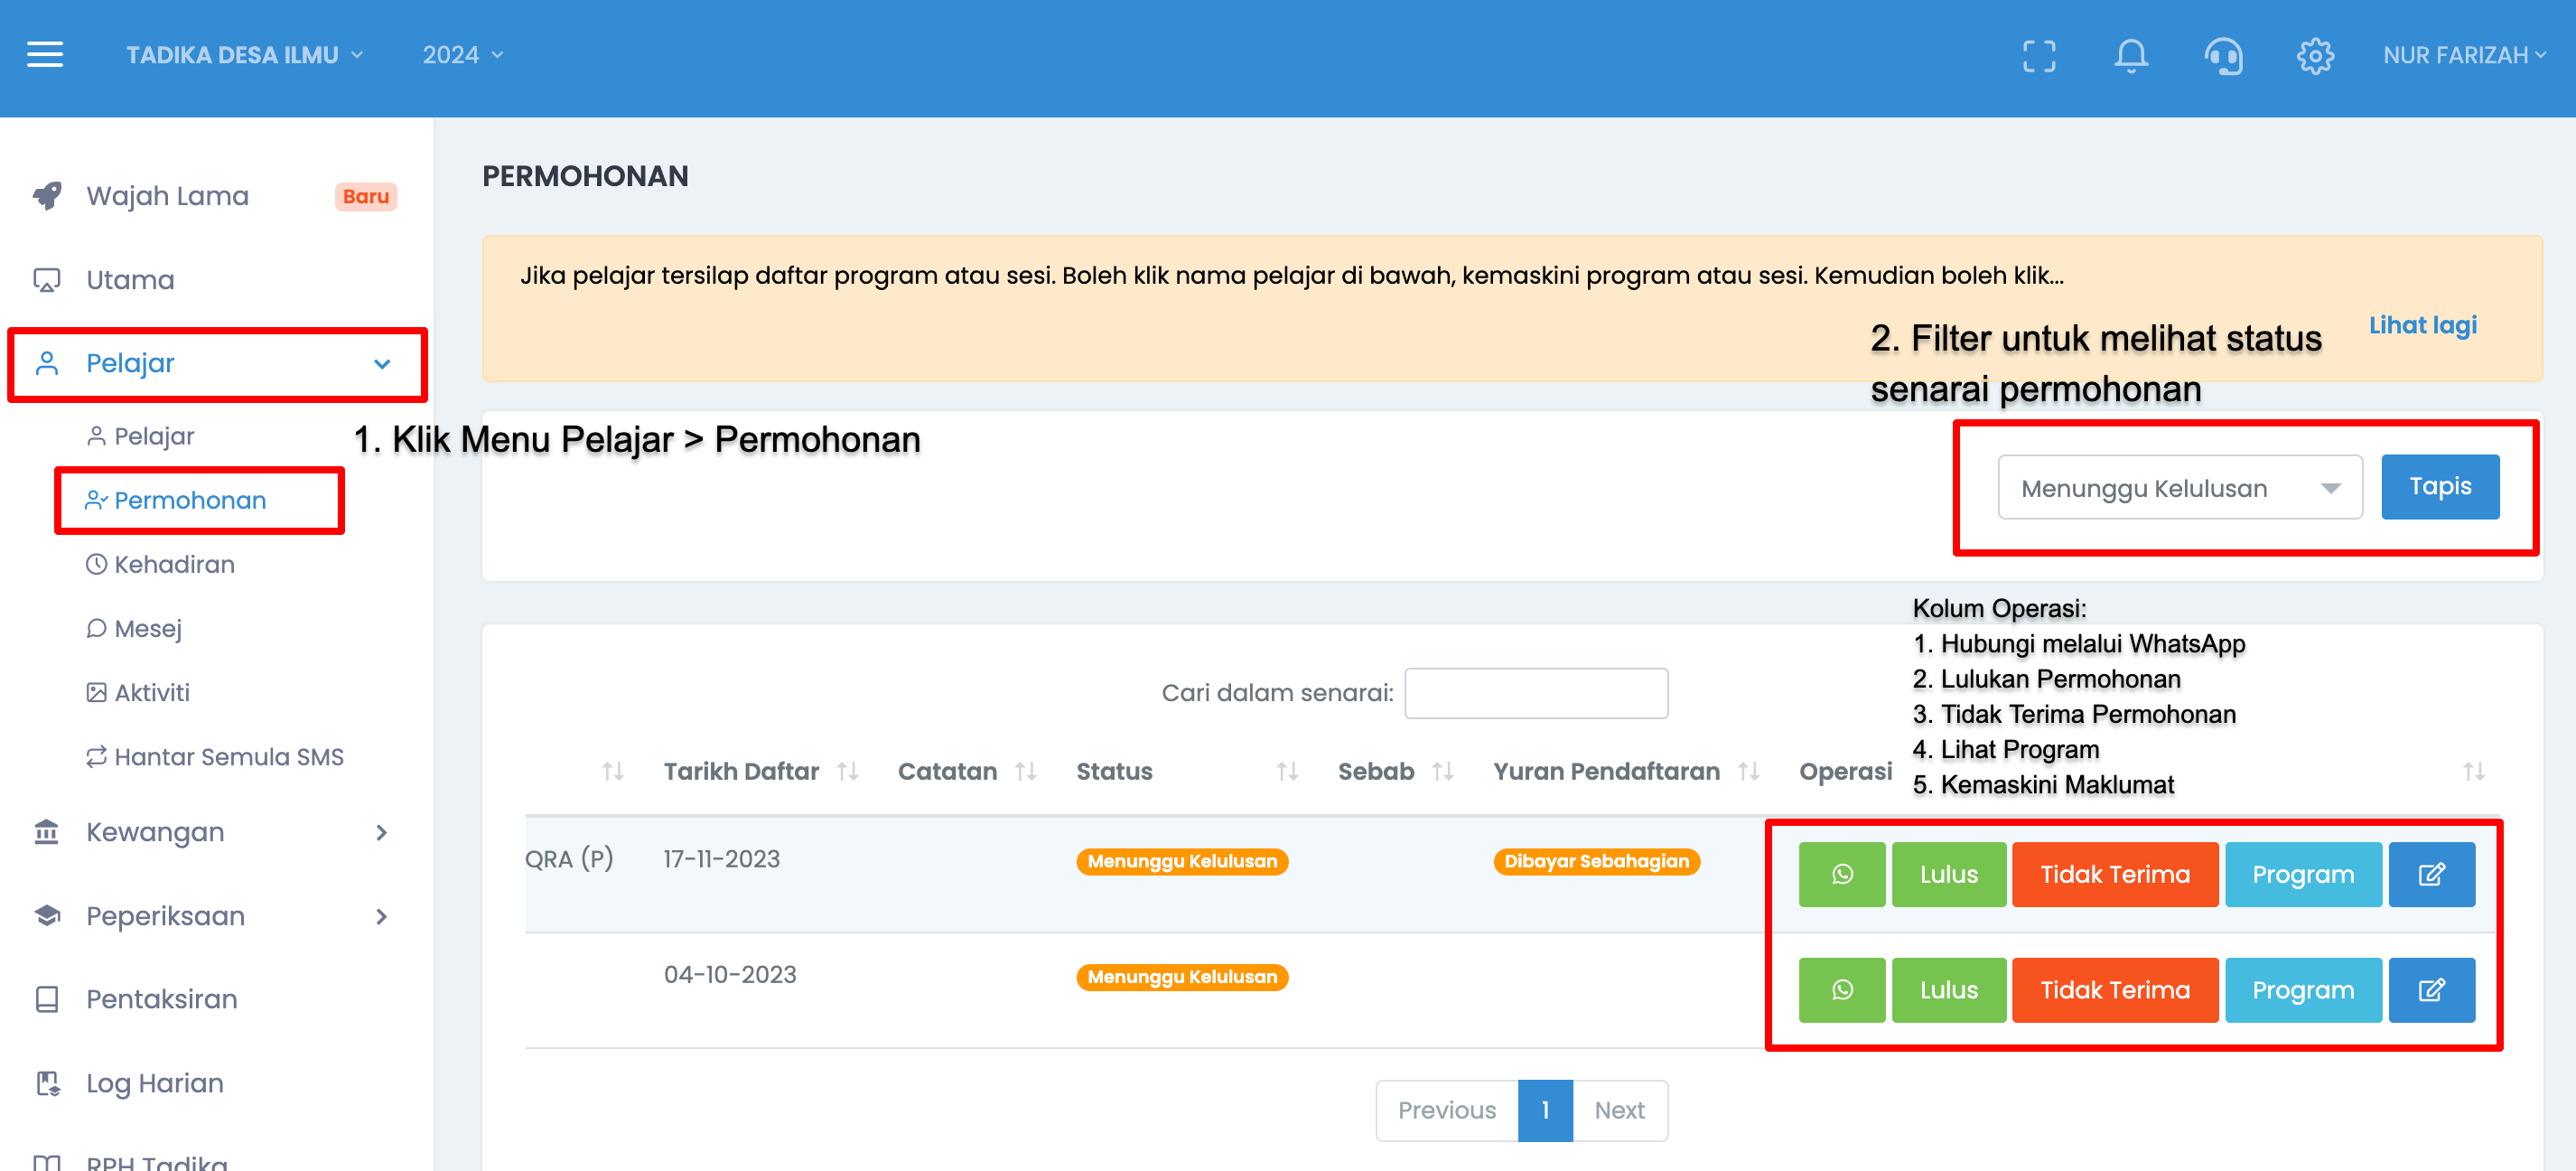Sort by Status column arrows

coord(1287,771)
